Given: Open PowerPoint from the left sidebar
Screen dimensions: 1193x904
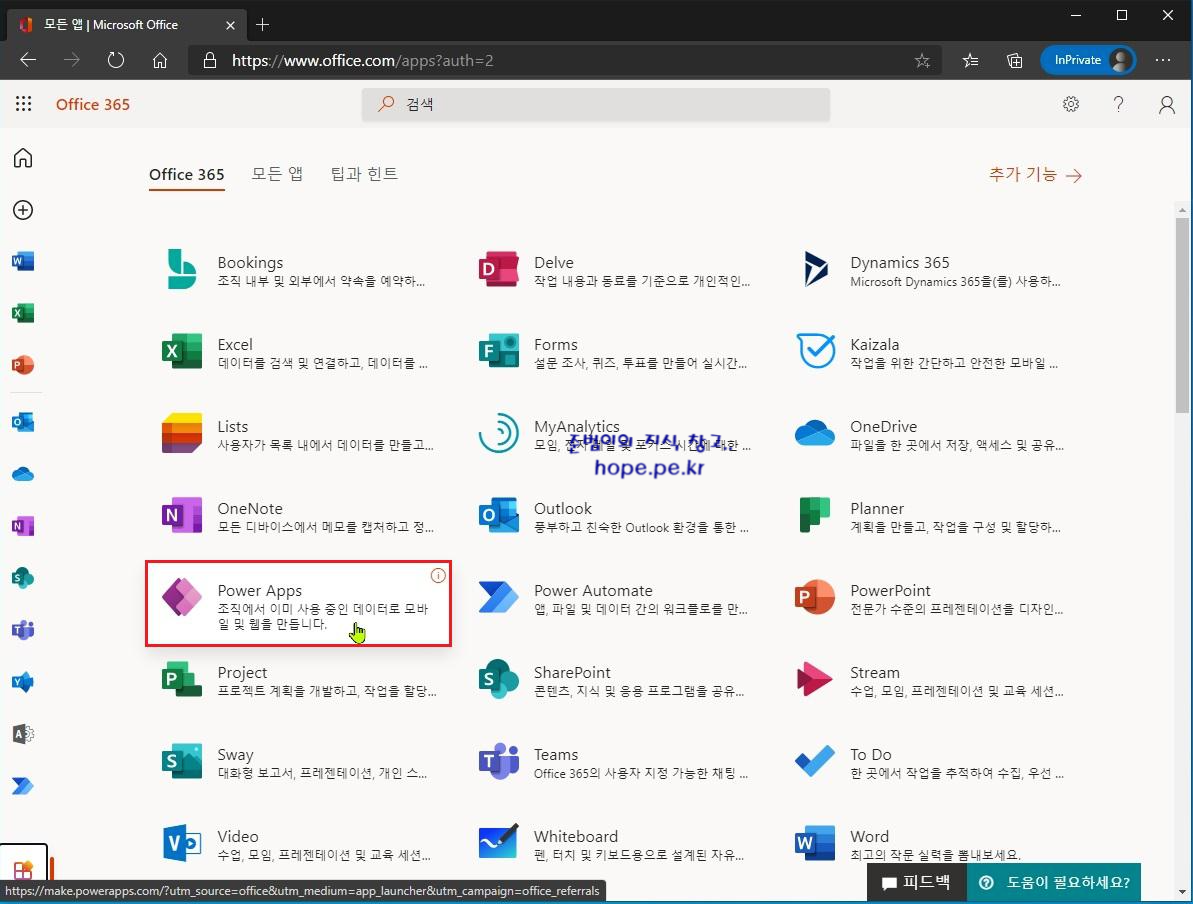Looking at the screenshot, I should (23, 364).
